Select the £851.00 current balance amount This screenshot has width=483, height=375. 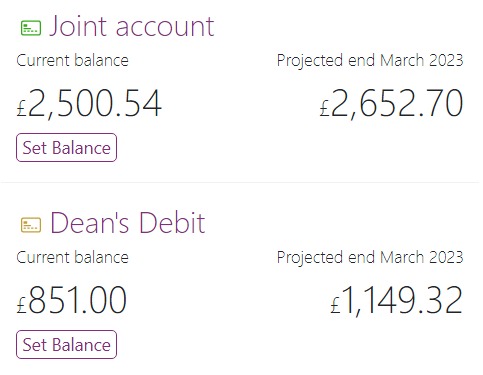(72, 300)
